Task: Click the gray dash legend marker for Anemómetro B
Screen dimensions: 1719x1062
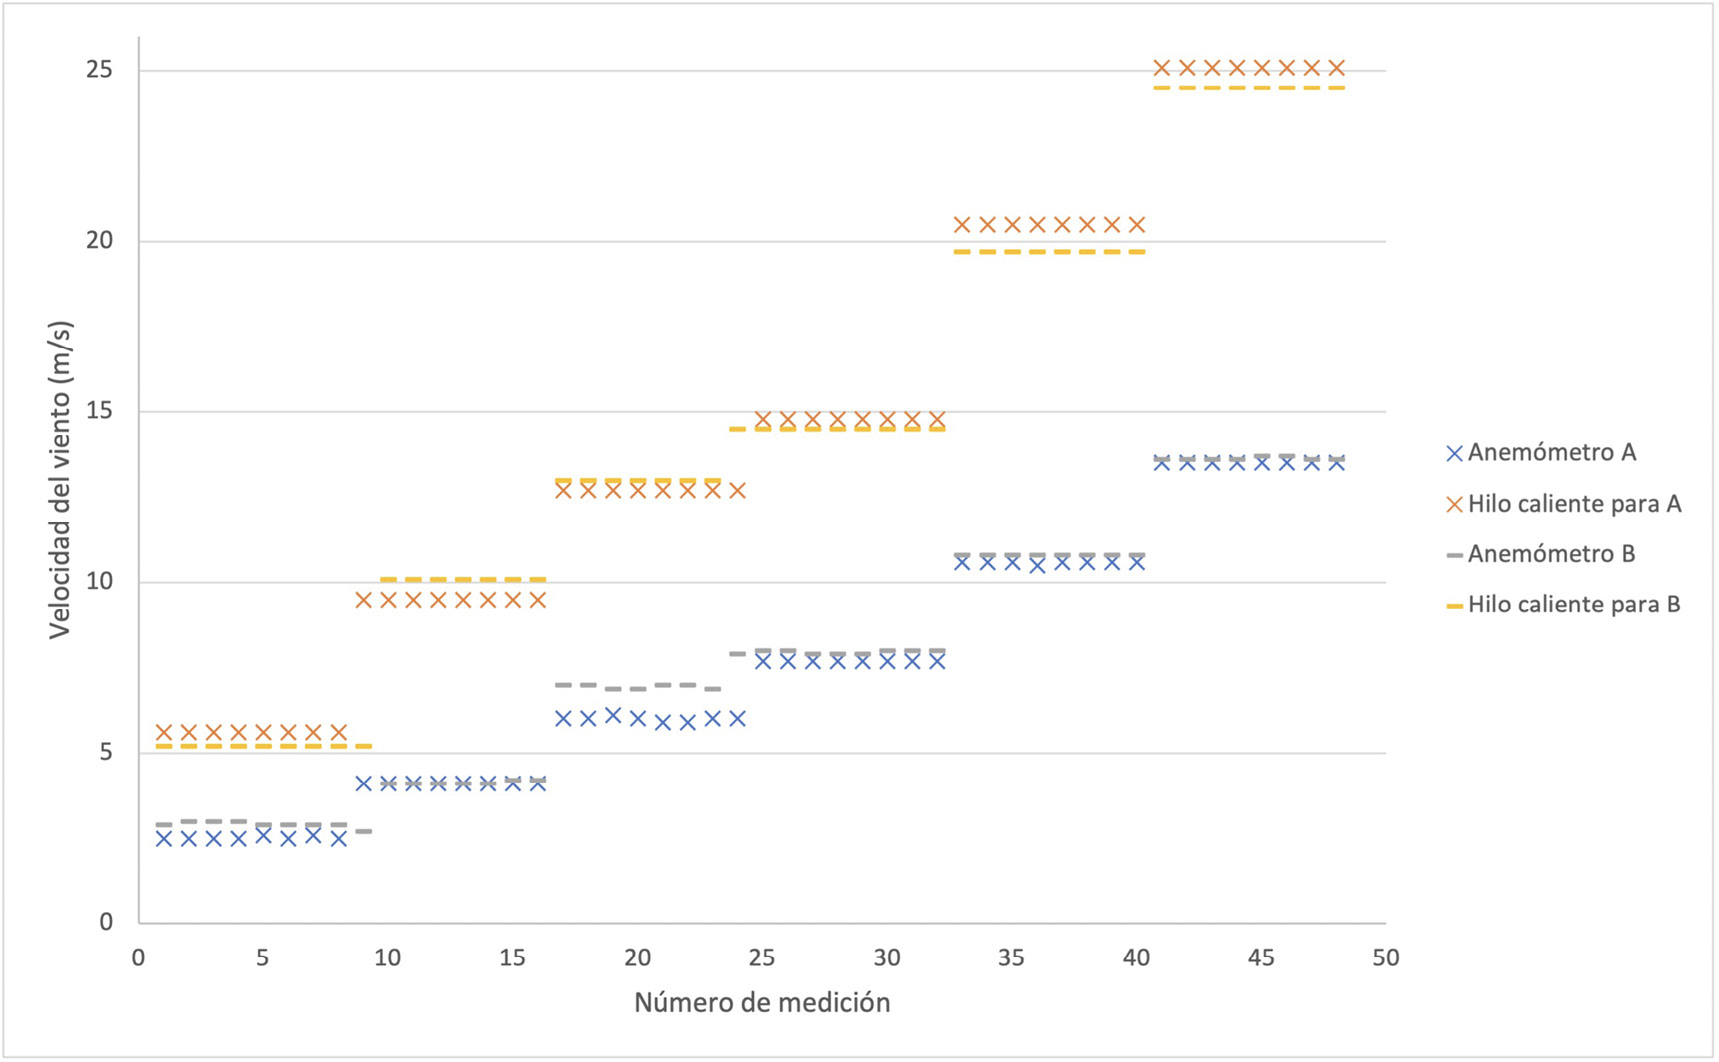Action: pos(1455,555)
